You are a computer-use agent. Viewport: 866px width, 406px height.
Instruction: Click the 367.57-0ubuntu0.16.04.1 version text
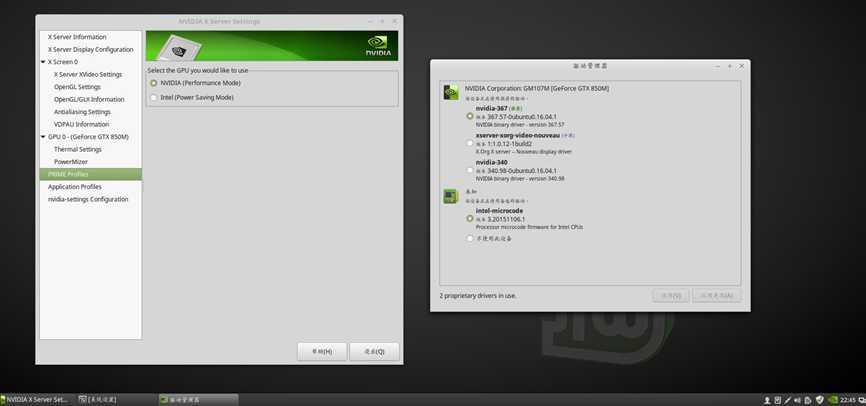pyautogui.click(x=522, y=117)
